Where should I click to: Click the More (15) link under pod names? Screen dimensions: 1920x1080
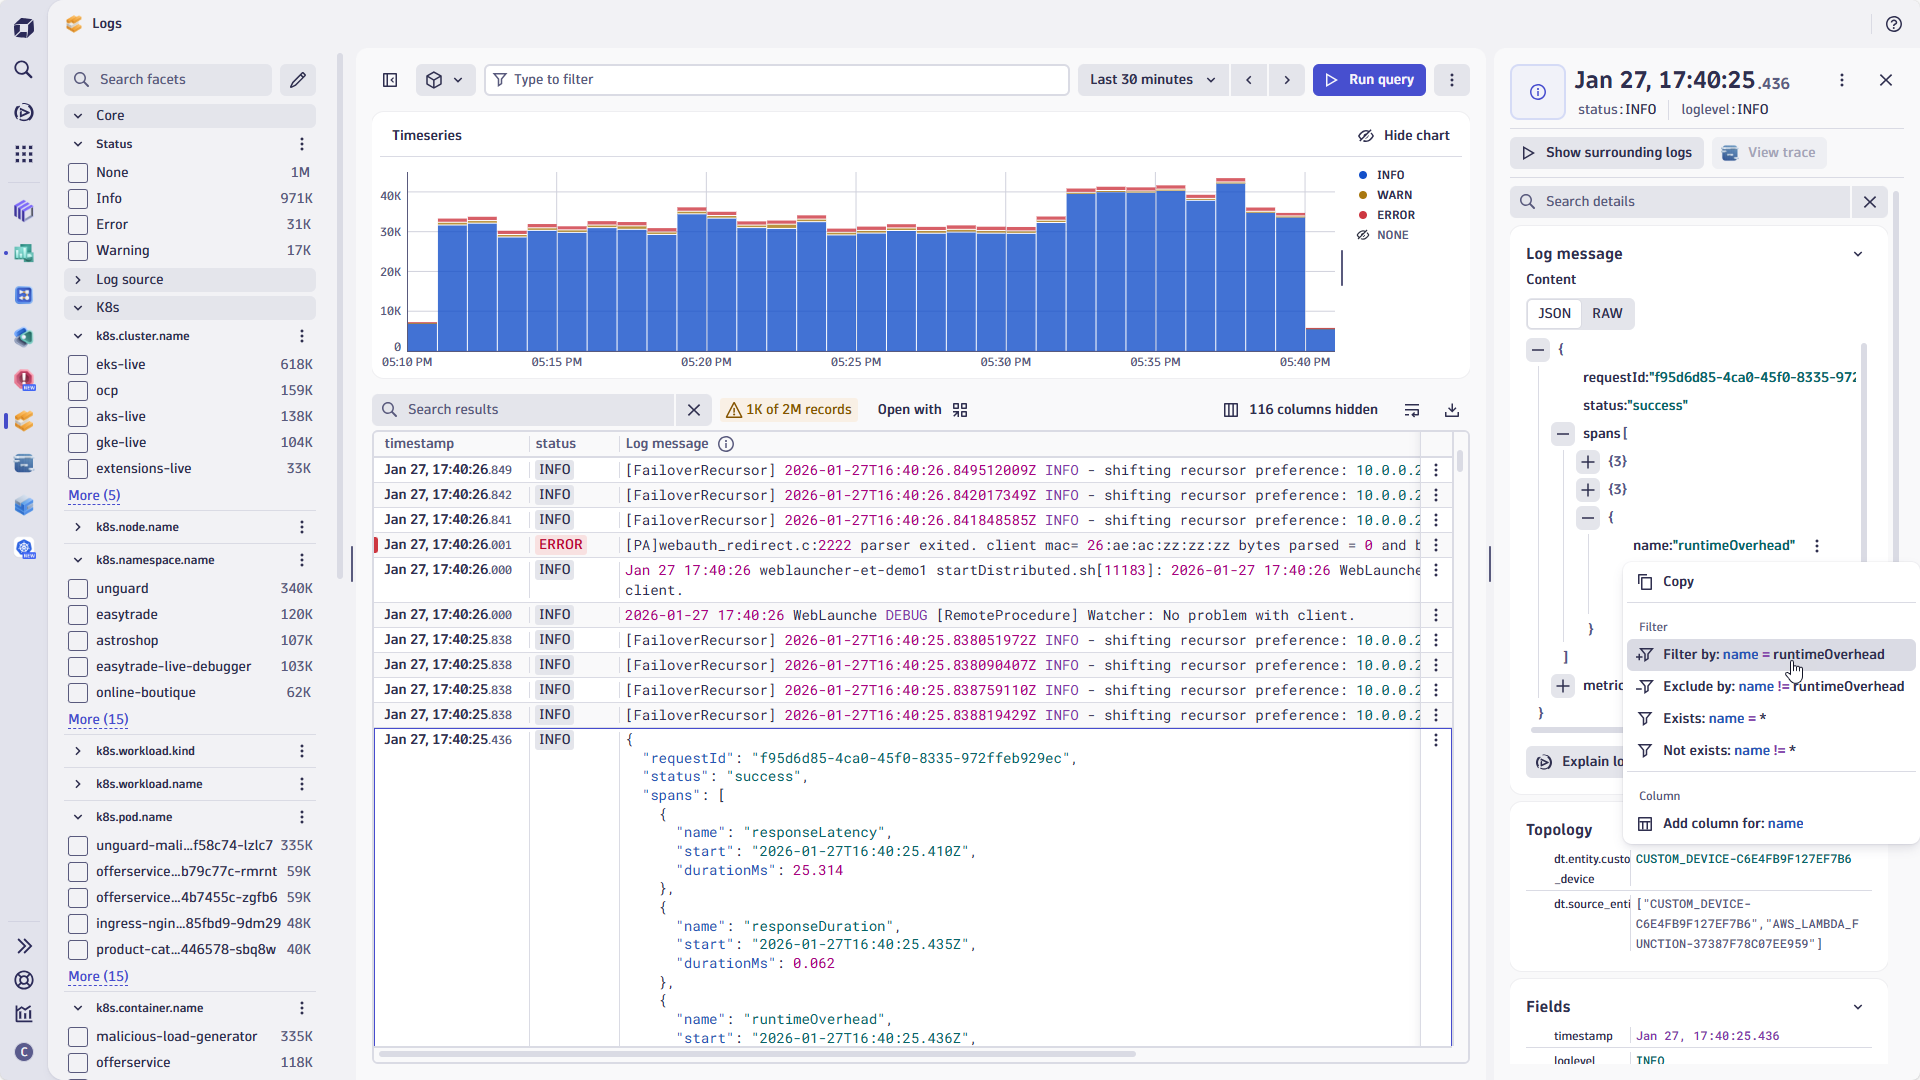(x=98, y=977)
